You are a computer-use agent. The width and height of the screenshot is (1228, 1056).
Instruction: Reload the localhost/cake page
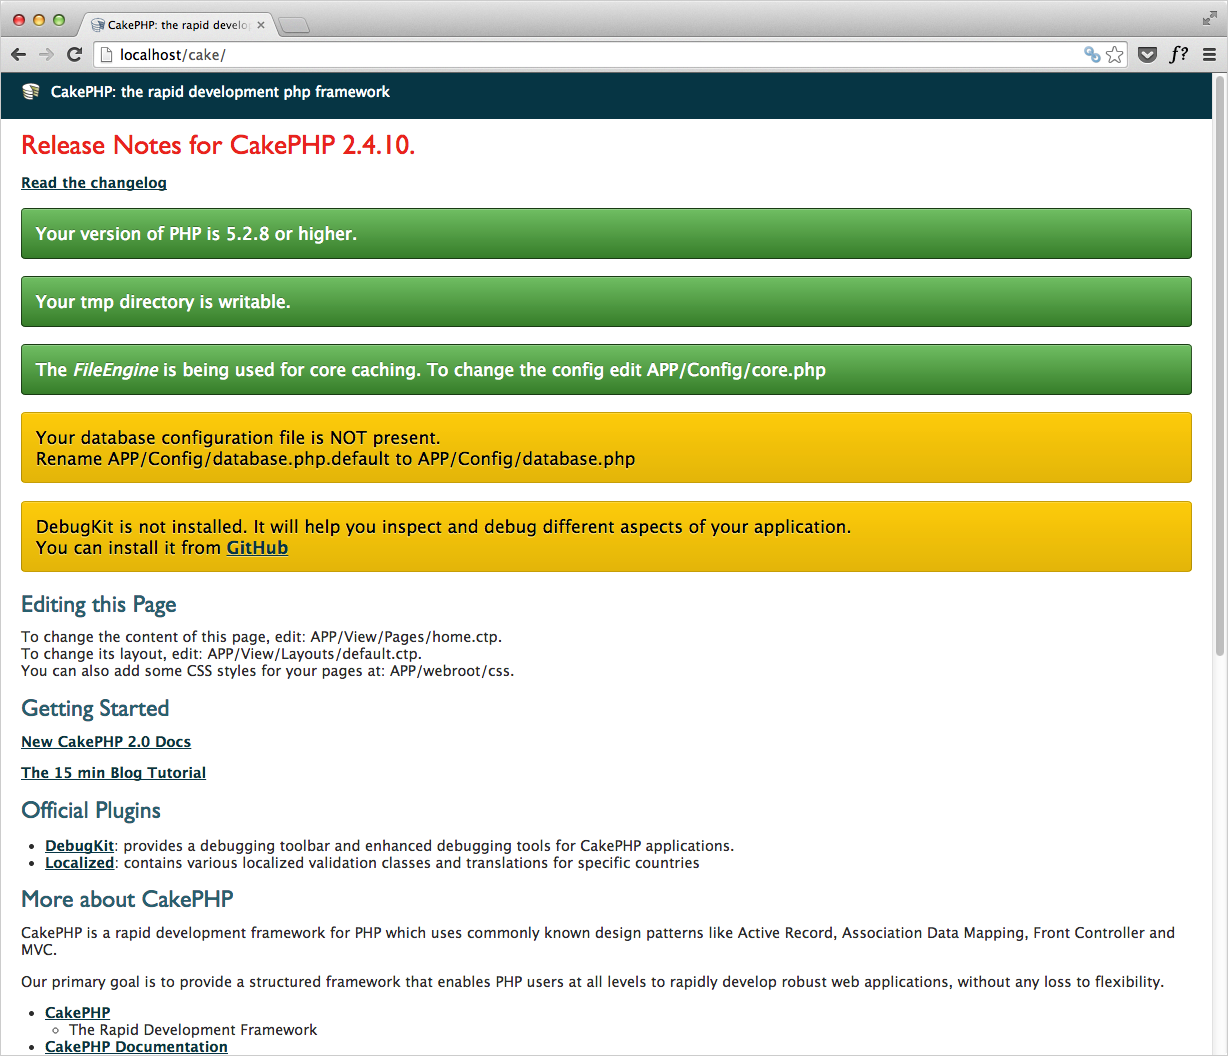[74, 54]
